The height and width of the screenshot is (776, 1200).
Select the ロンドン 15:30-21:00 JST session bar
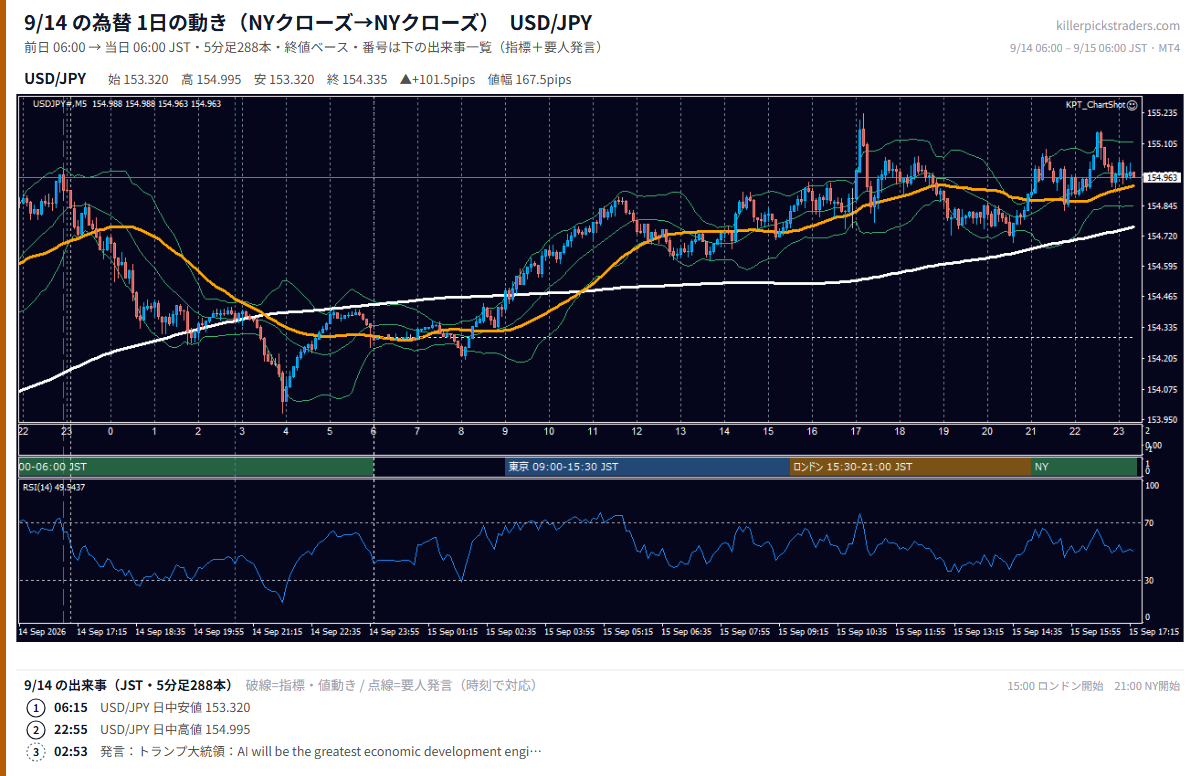point(910,467)
